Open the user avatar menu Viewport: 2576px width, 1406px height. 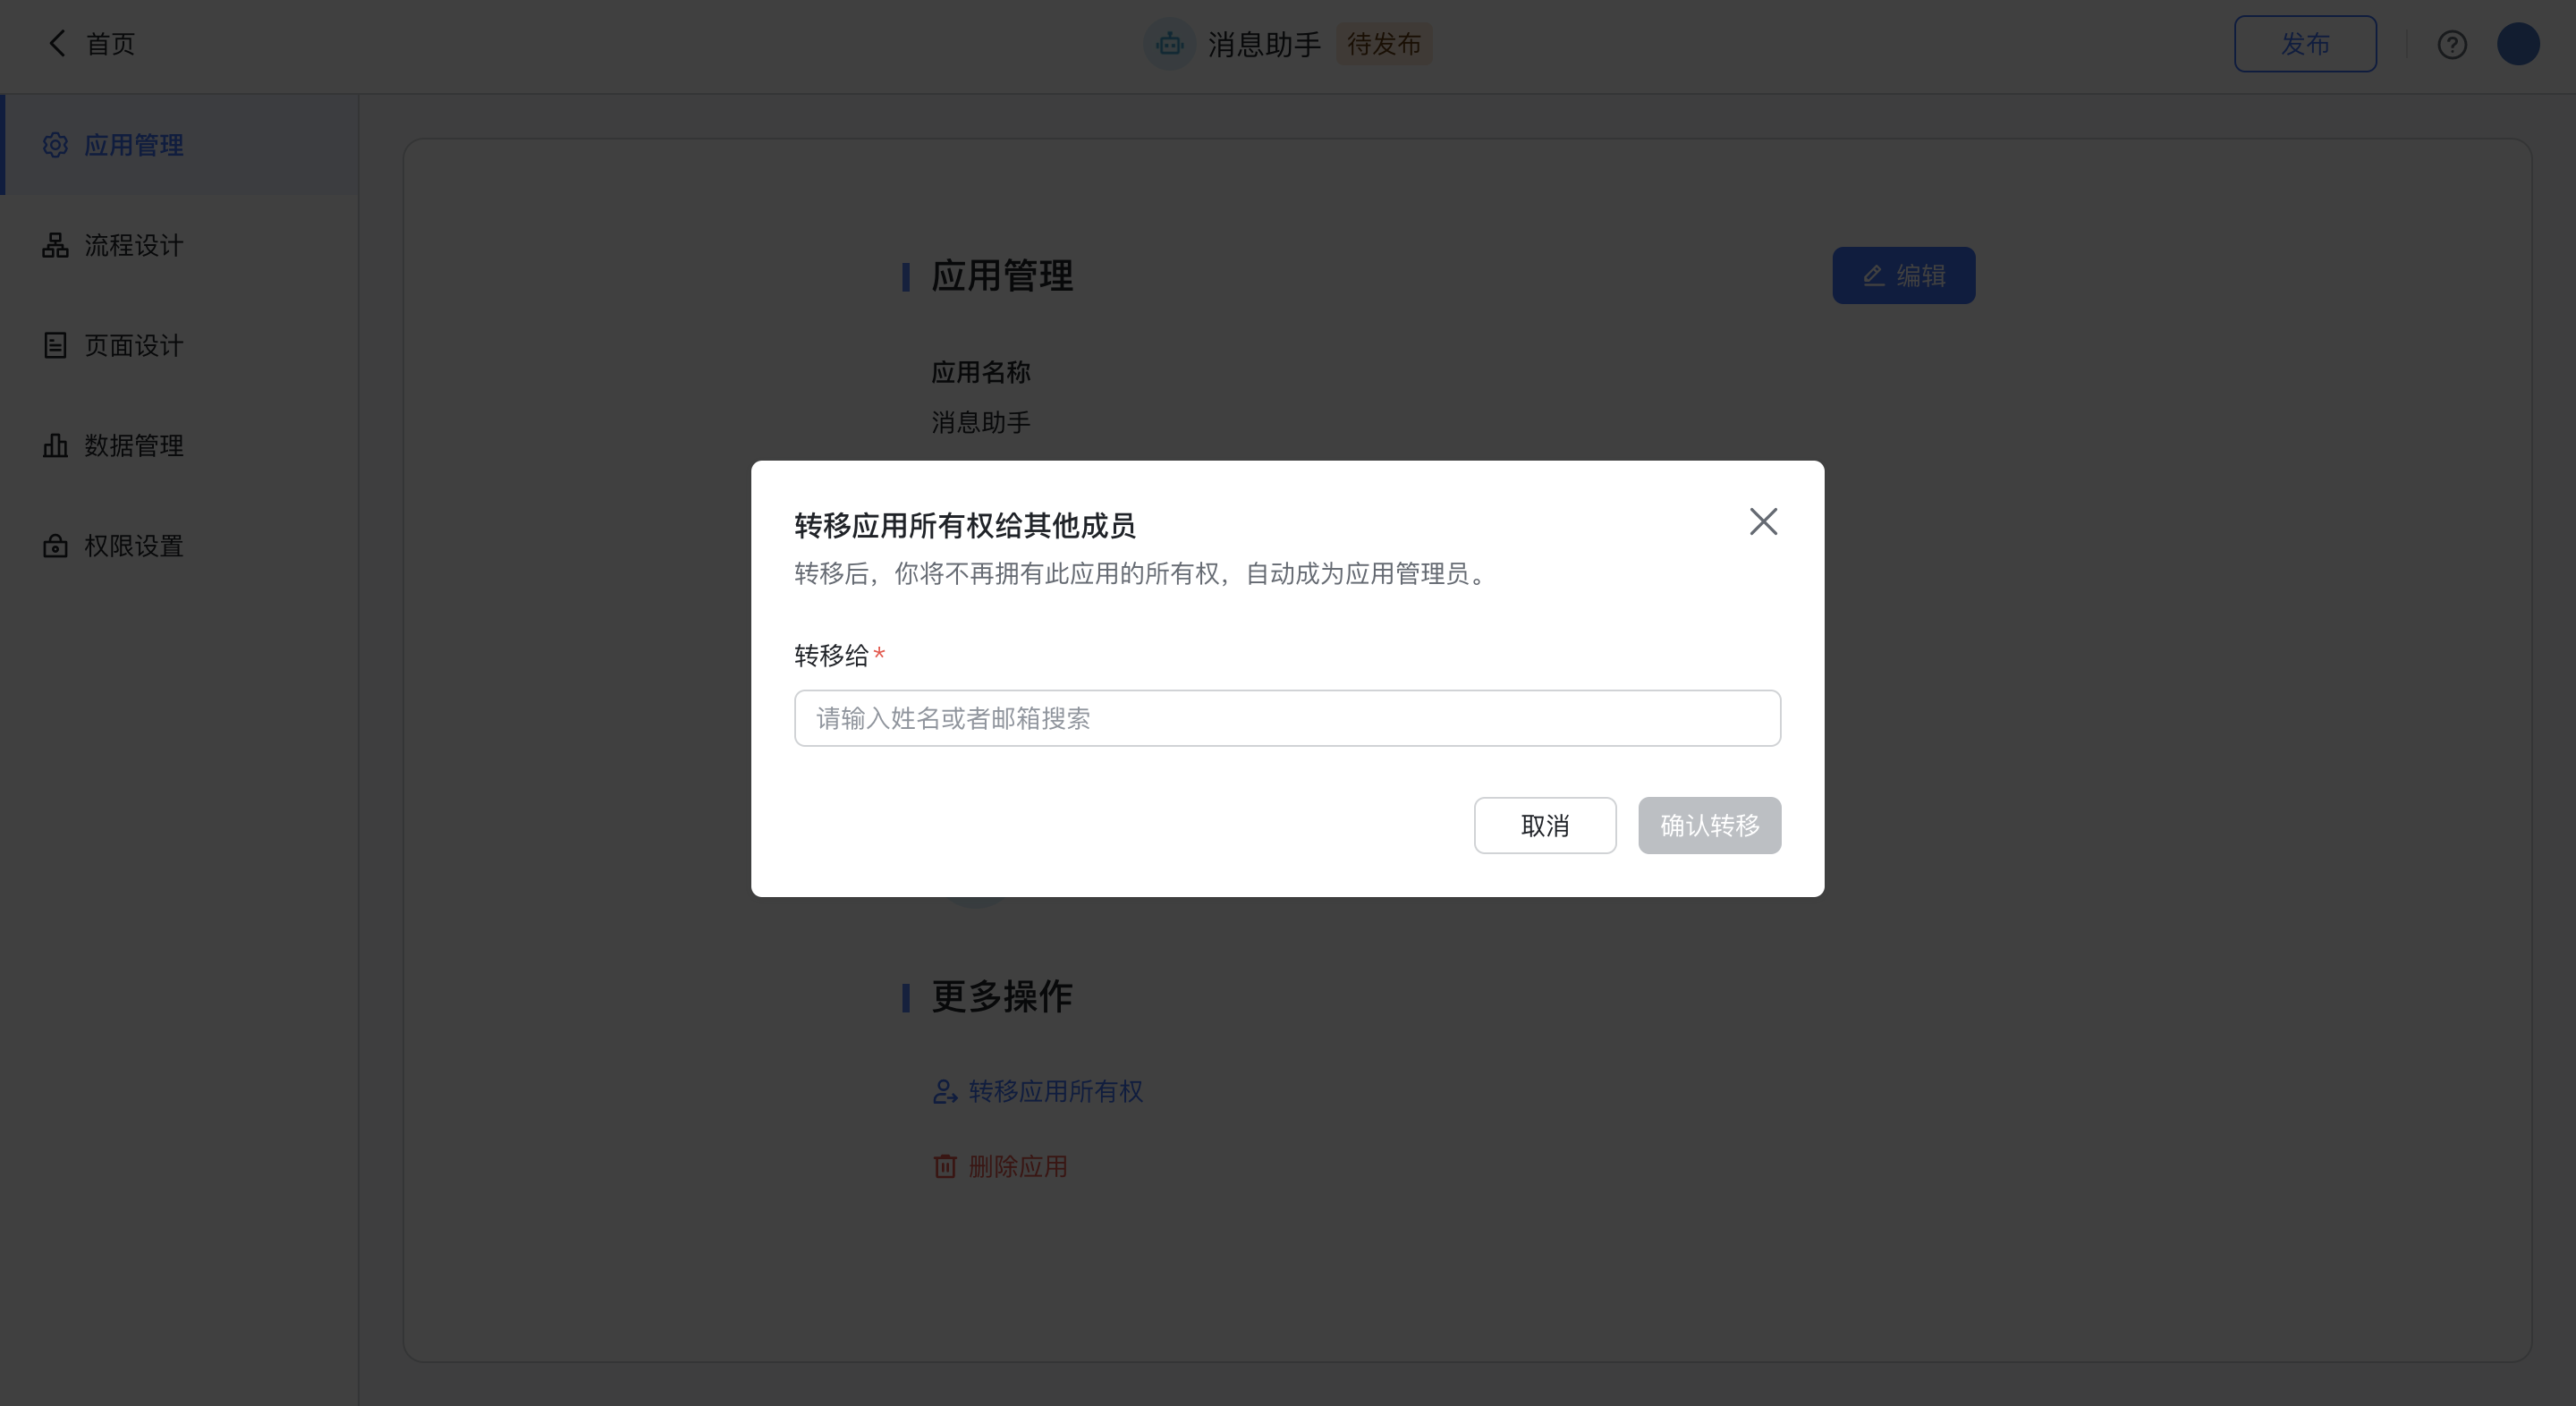point(2517,44)
